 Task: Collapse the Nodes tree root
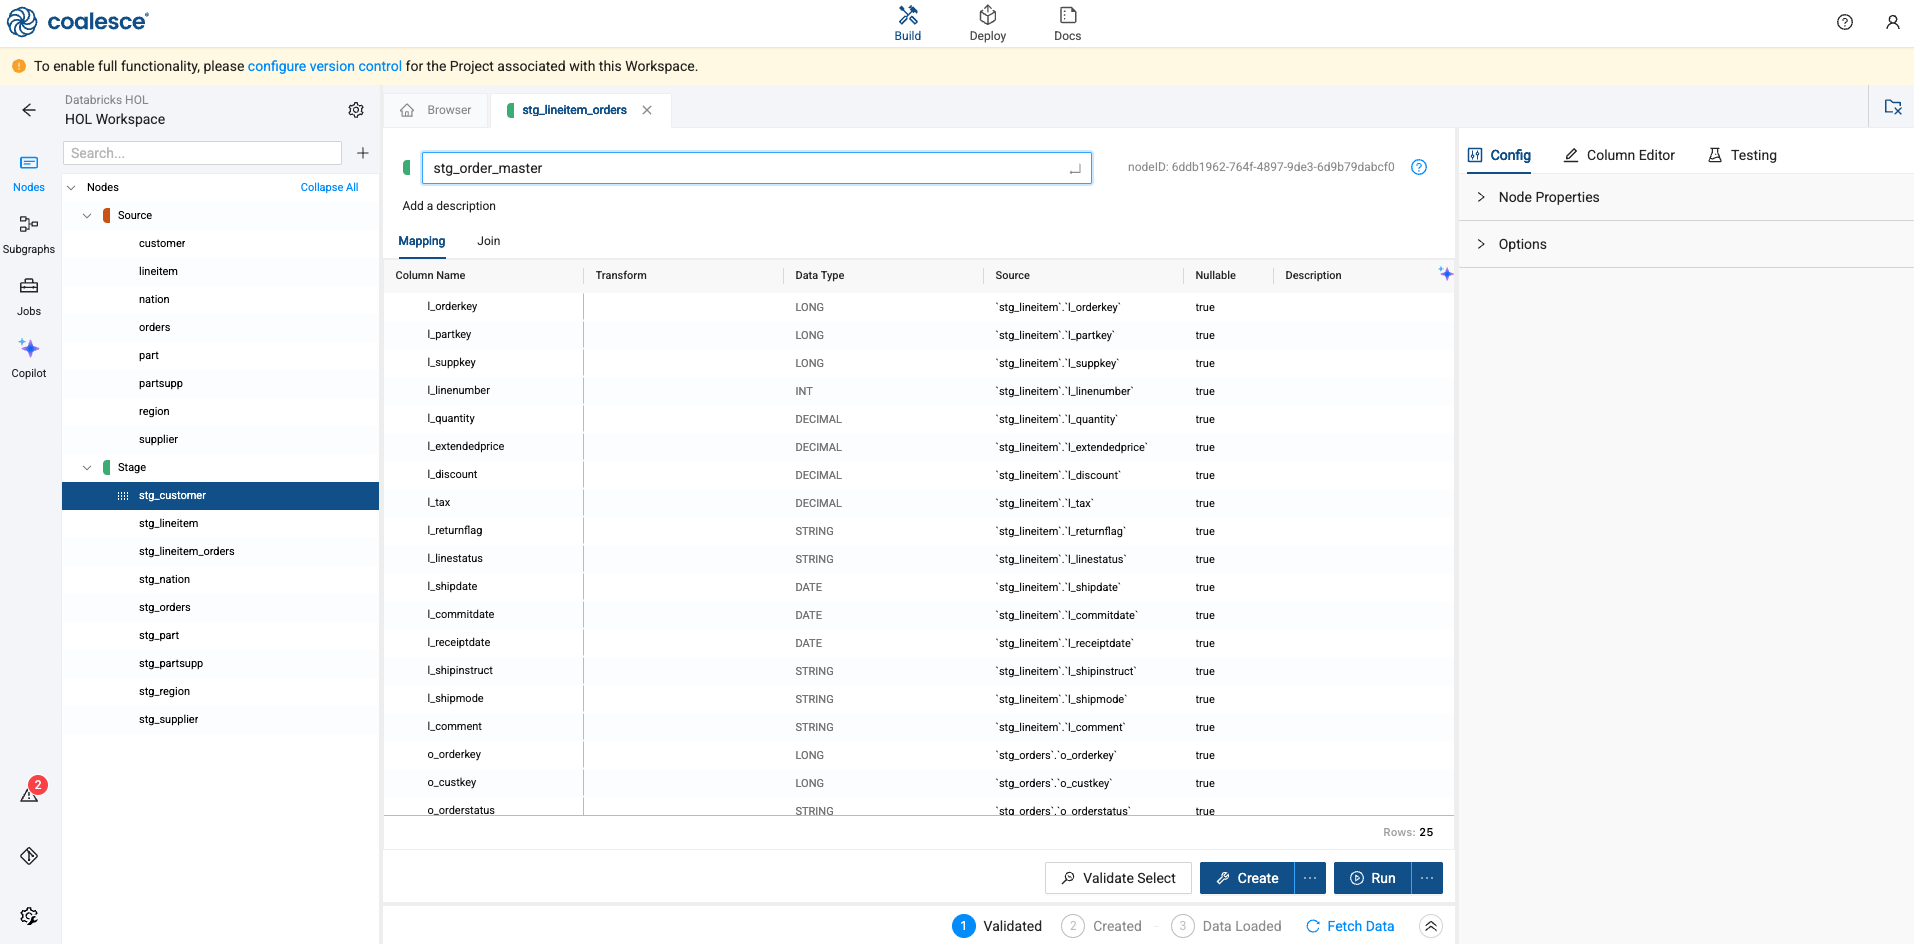(x=71, y=187)
